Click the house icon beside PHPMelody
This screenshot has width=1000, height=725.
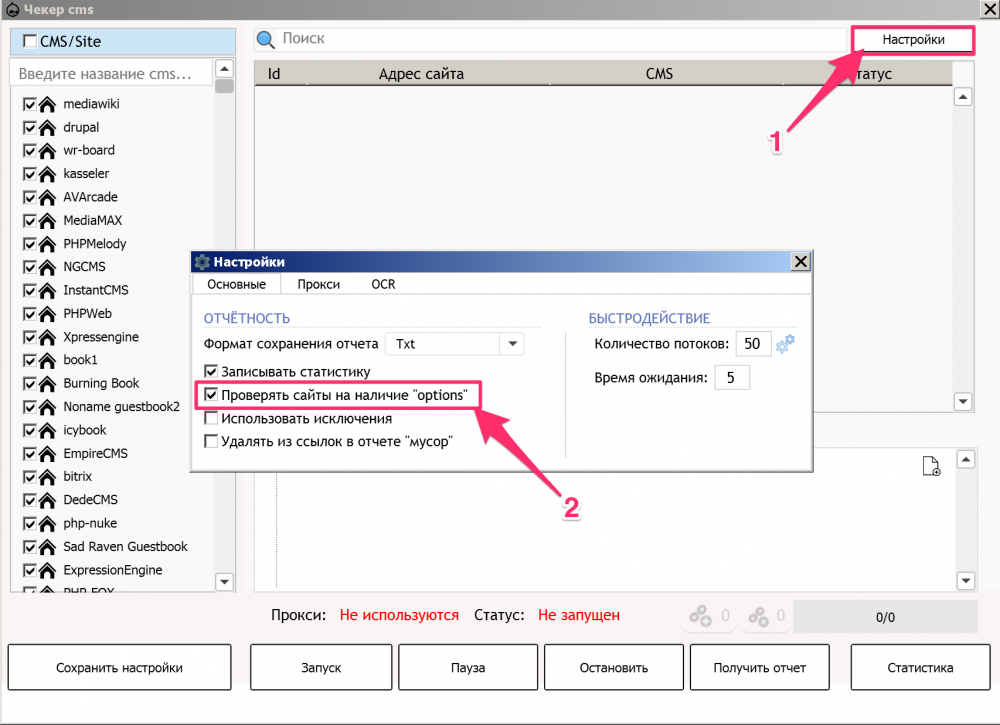point(47,244)
